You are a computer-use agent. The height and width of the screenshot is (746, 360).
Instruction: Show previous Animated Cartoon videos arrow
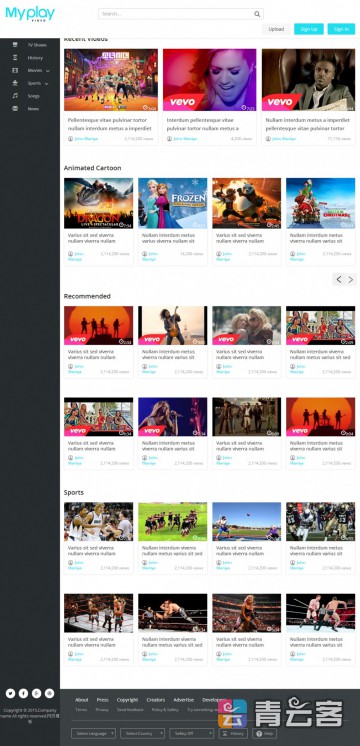point(339,280)
